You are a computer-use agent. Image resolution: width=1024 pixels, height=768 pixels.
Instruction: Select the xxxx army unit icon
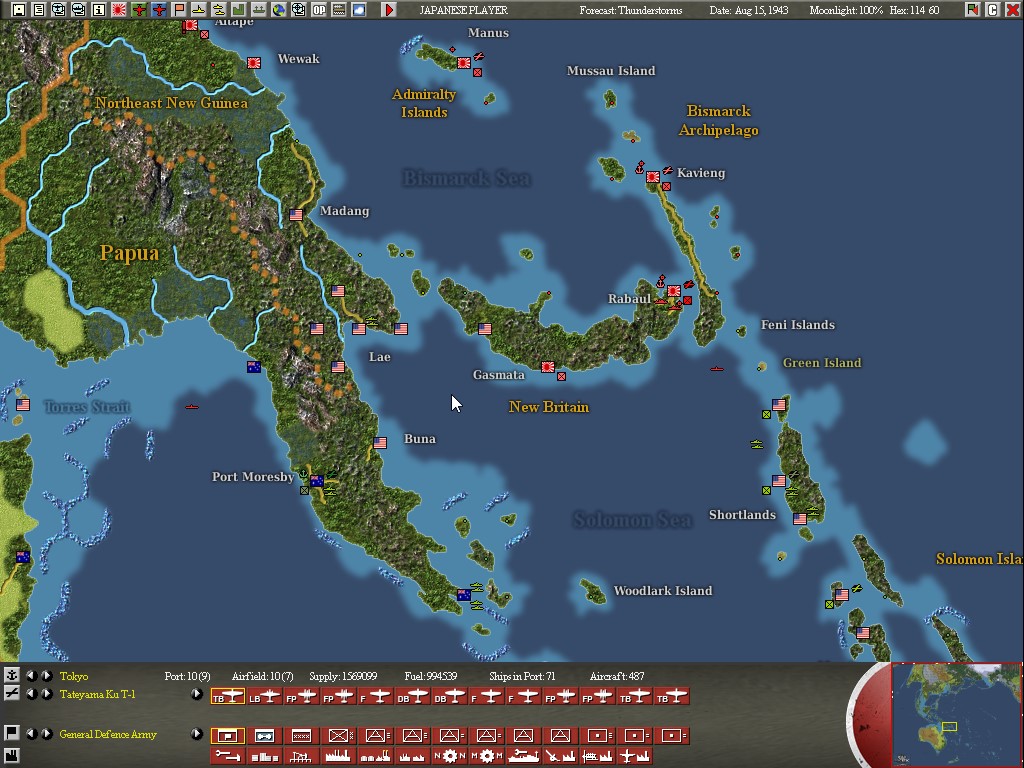pyautogui.click(x=301, y=736)
